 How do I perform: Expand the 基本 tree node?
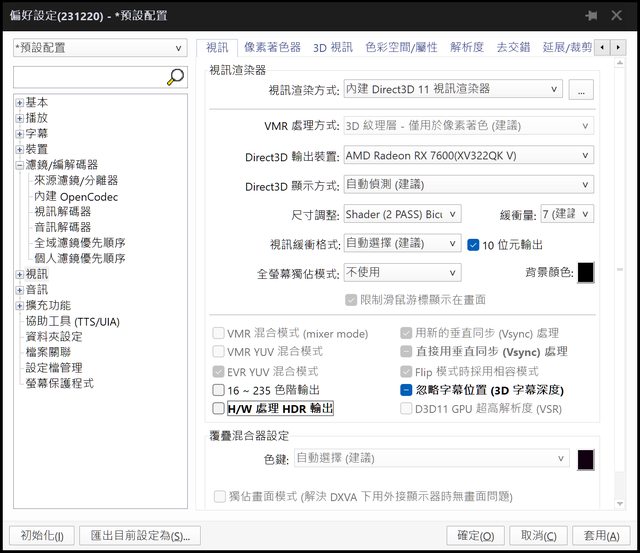20,103
